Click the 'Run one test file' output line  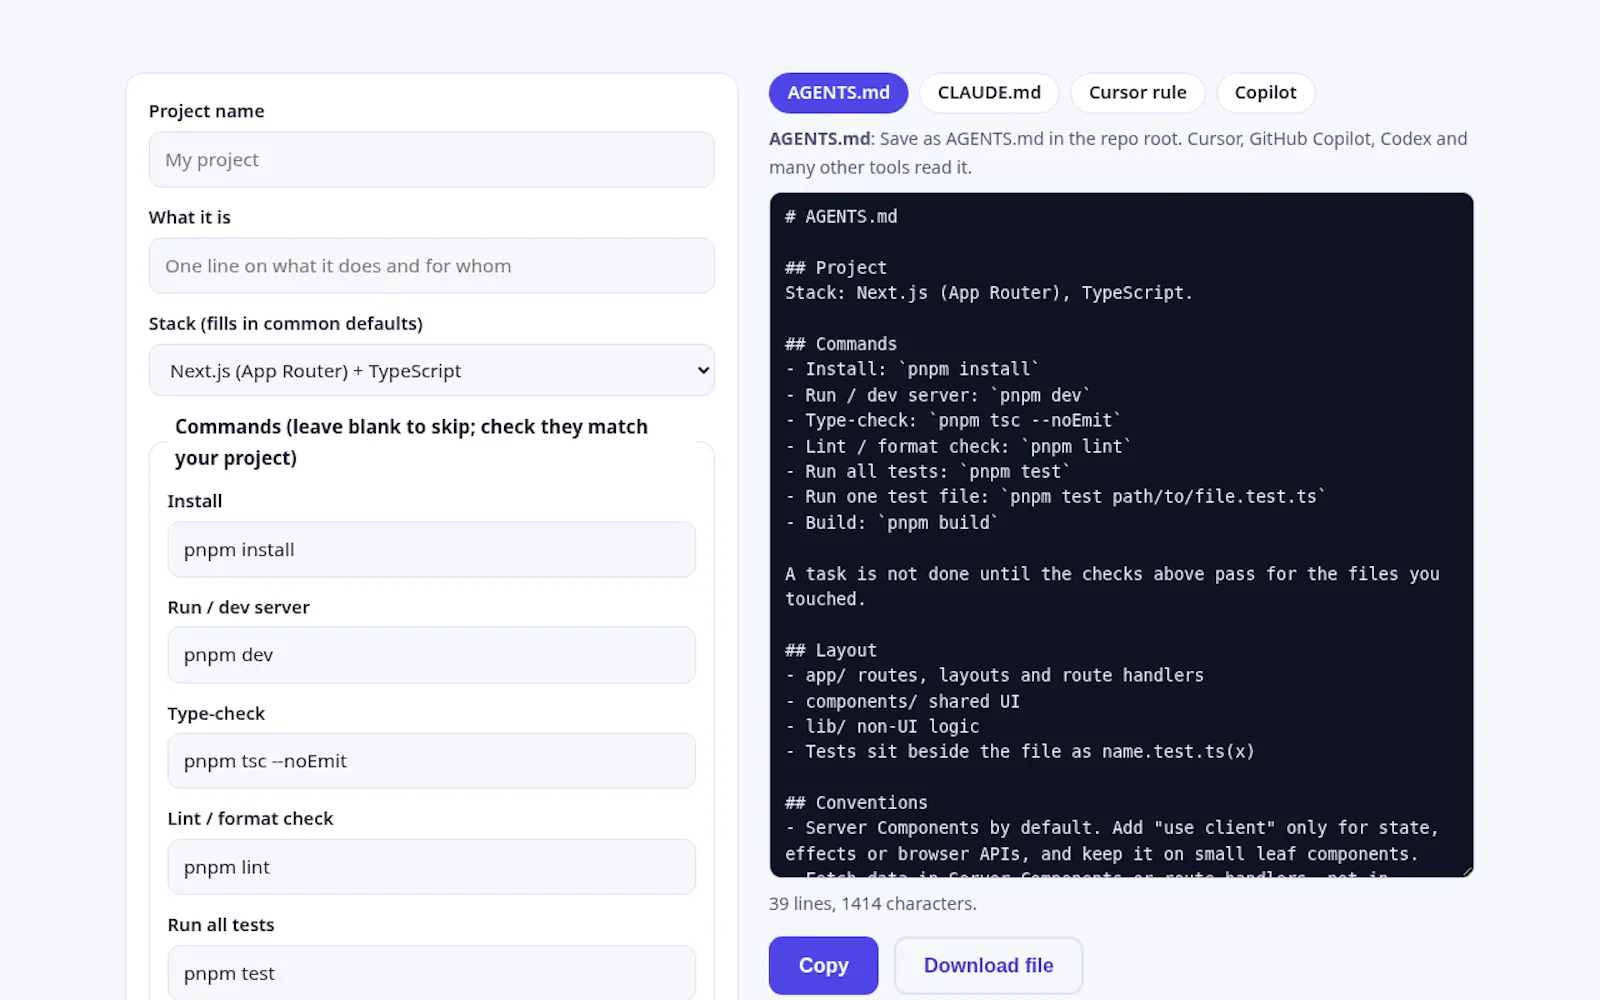coord(1055,497)
